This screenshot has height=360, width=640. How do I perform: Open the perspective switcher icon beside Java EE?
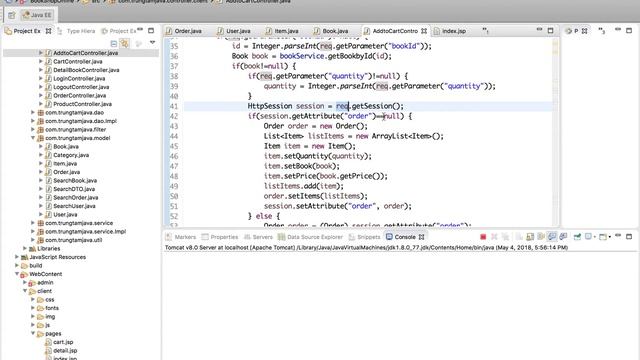[11, 15]
